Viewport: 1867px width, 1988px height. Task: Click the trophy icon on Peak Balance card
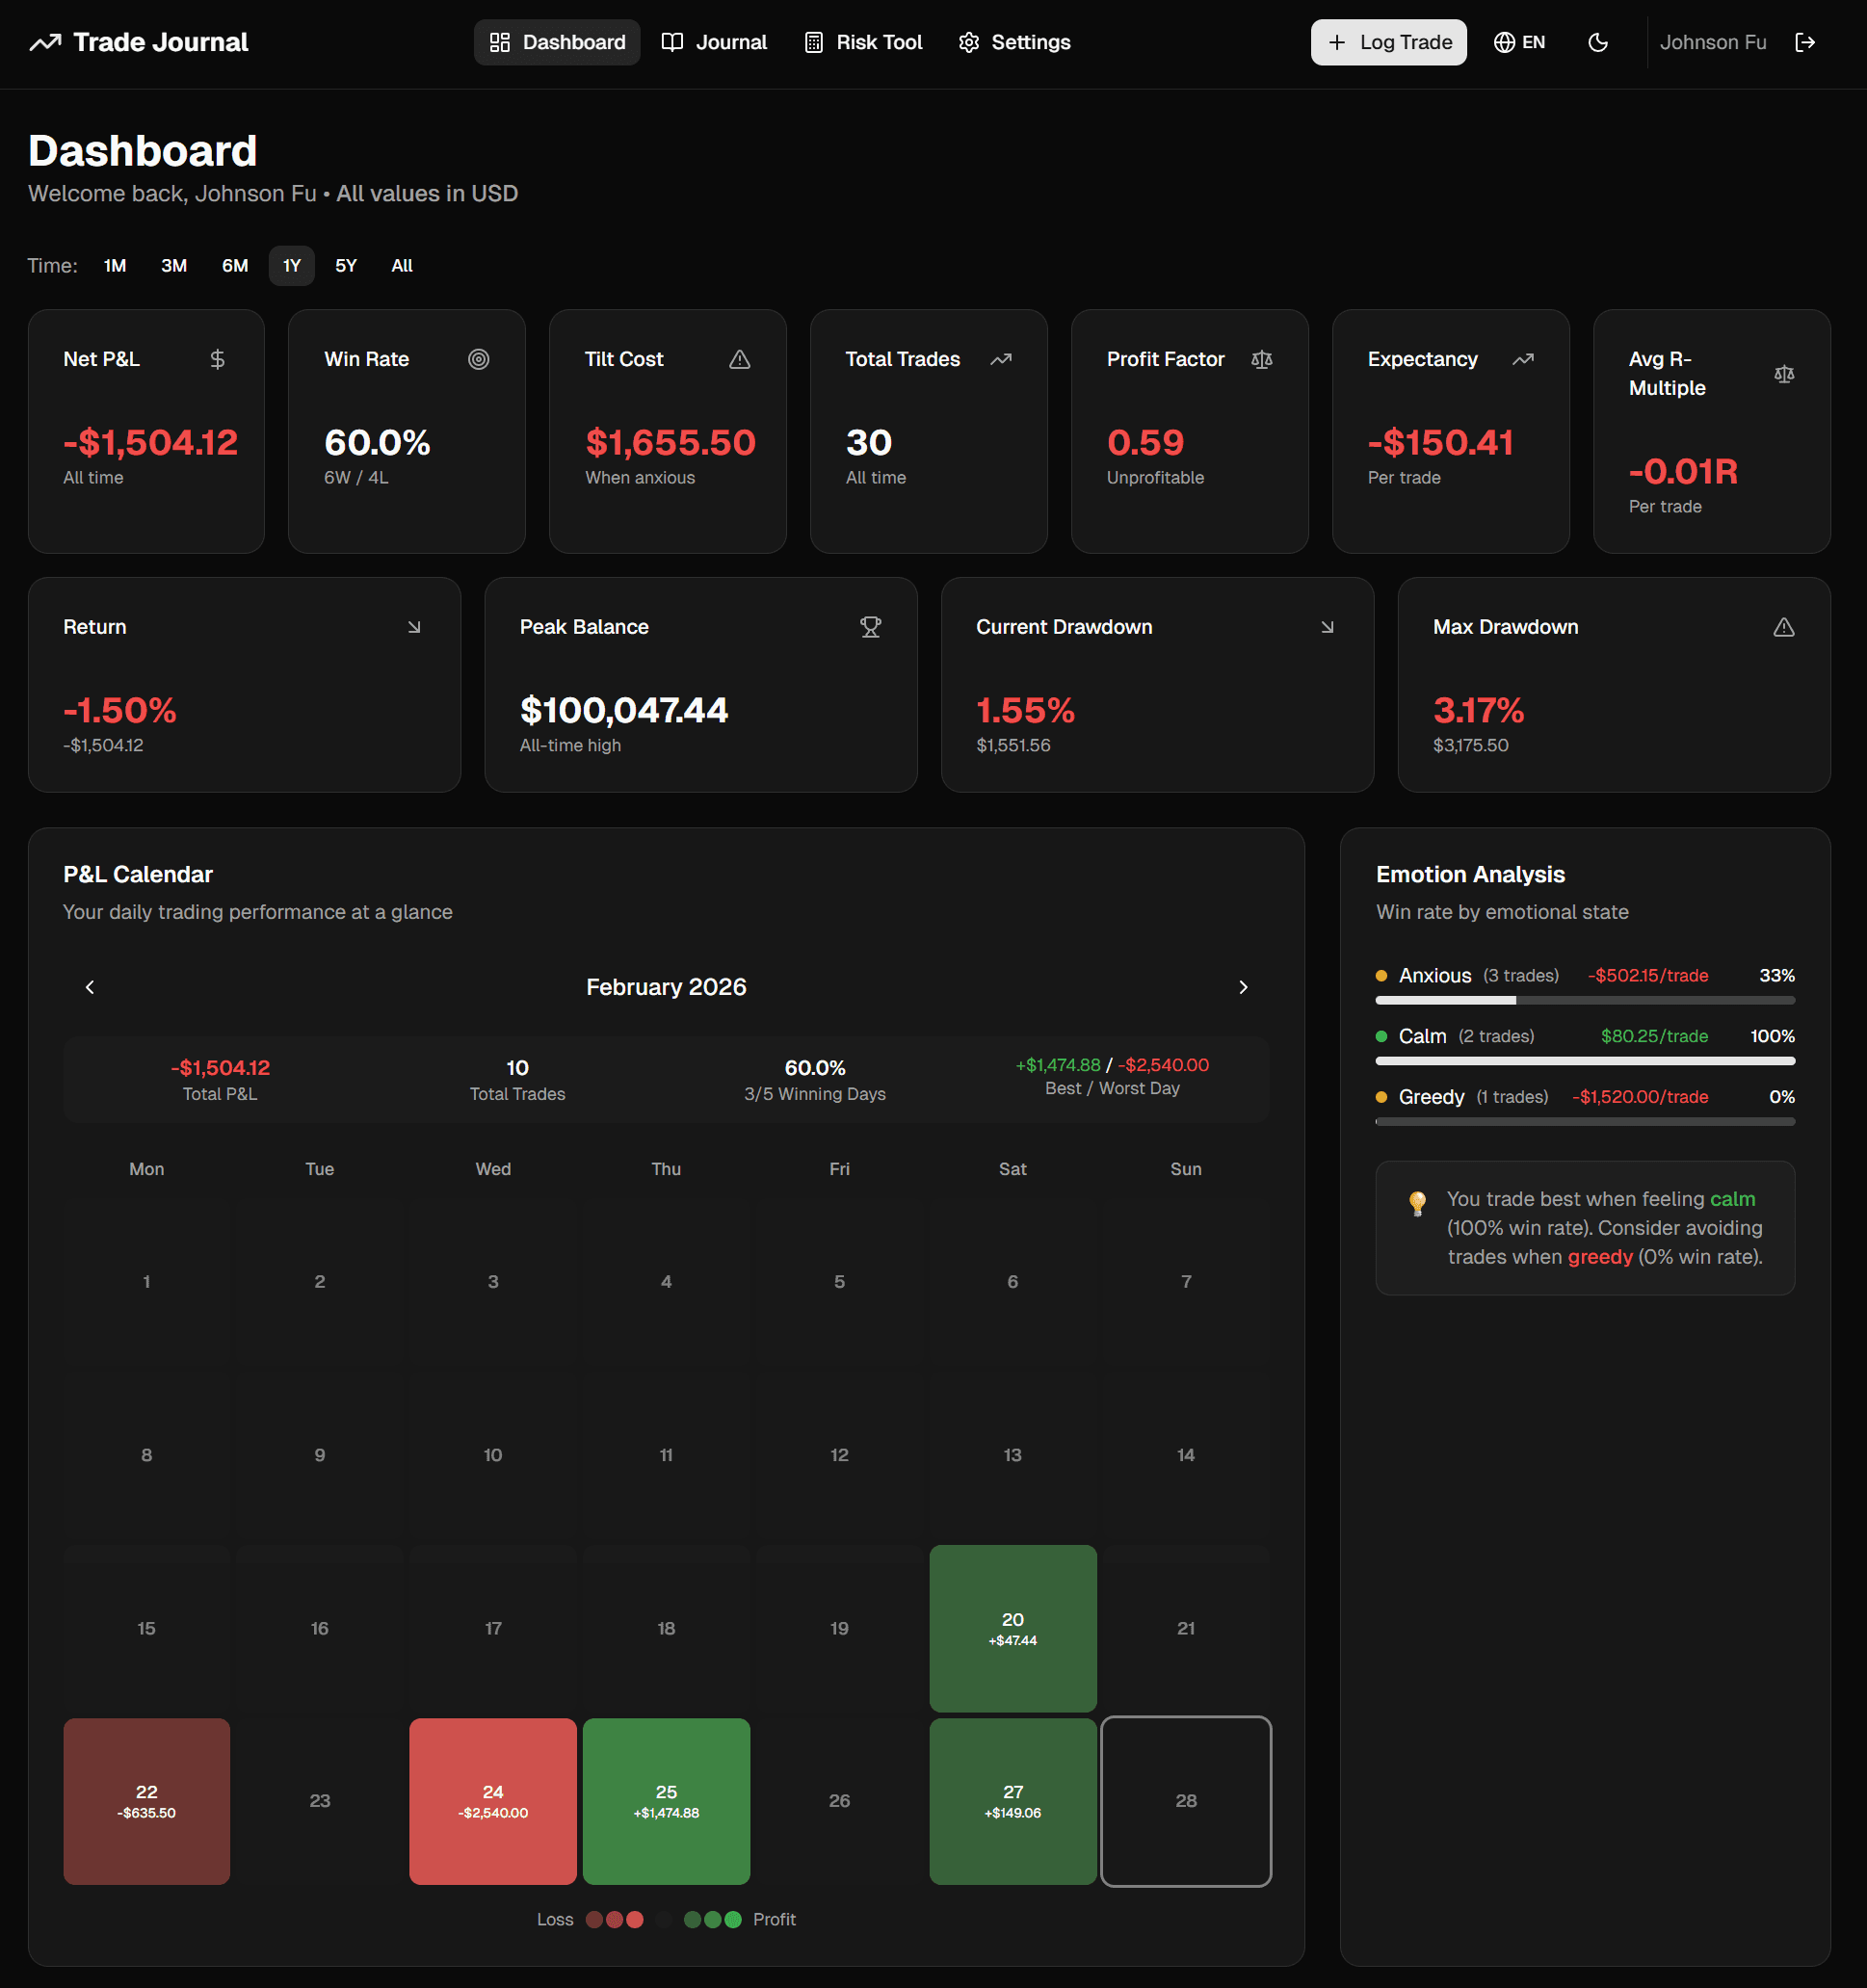[x=871, y=627]
